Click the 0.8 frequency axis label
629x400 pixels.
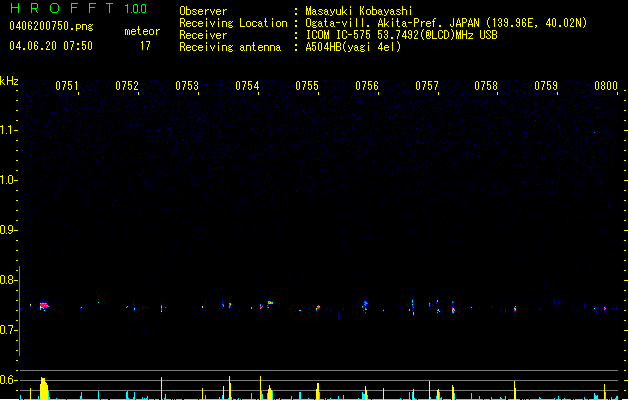[7, 280]
